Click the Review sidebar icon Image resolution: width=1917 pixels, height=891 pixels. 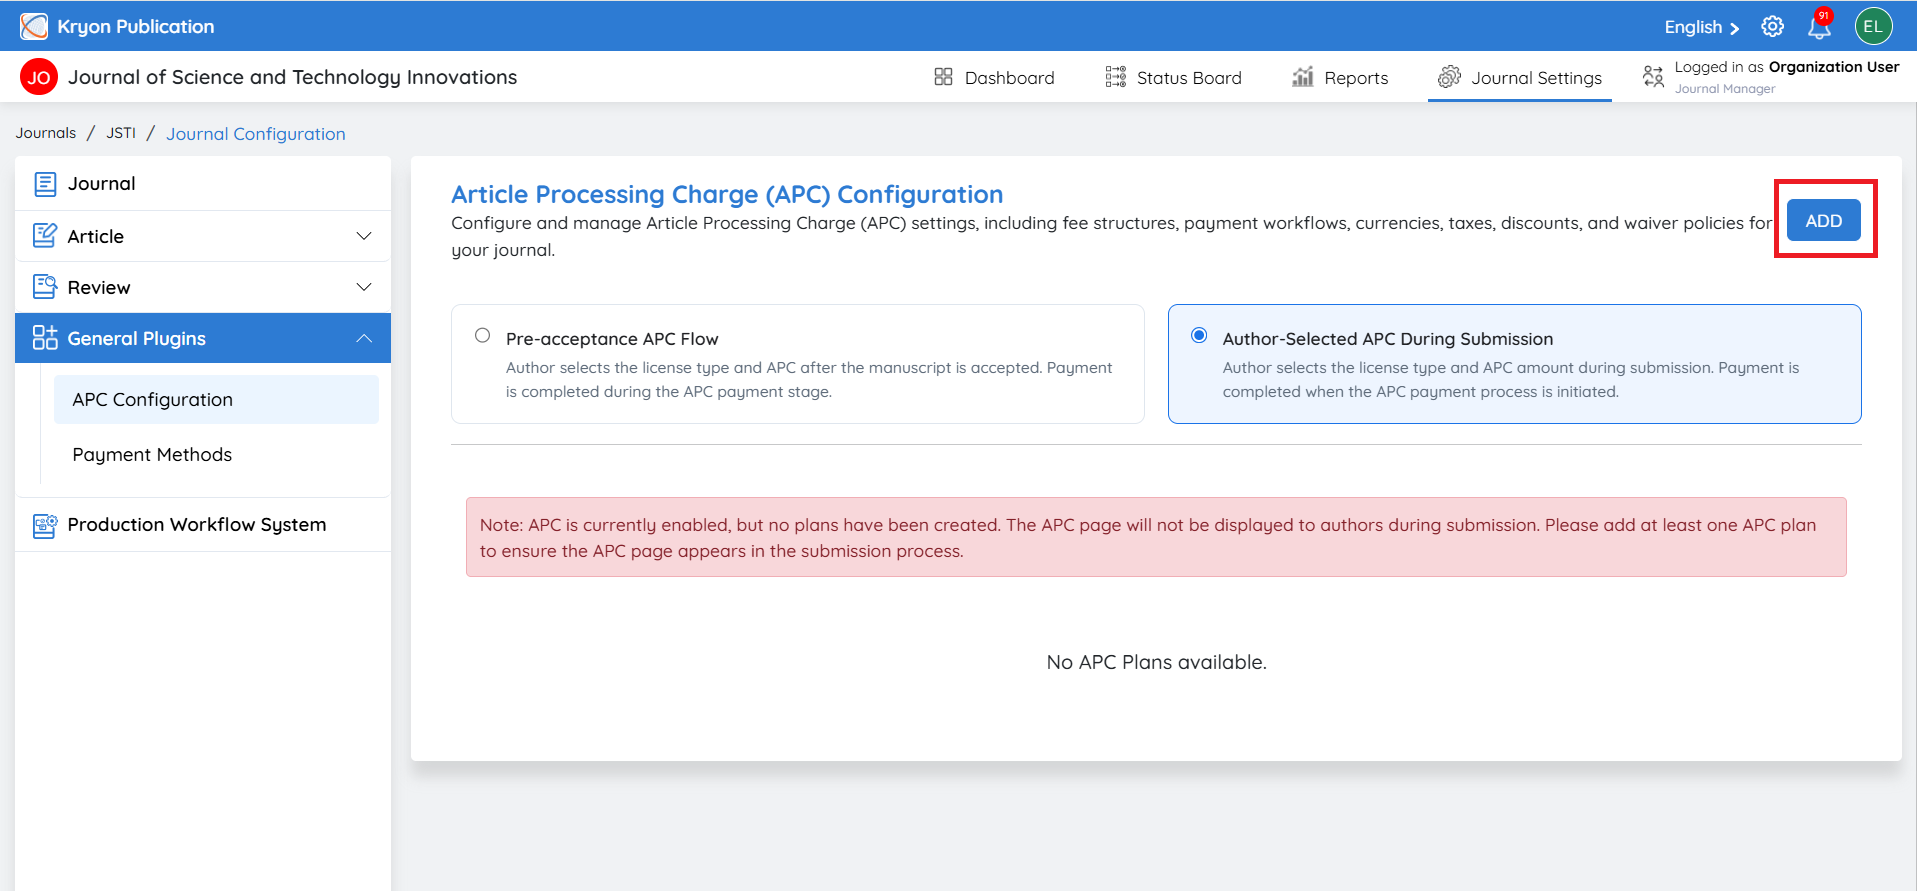(45, 287)
